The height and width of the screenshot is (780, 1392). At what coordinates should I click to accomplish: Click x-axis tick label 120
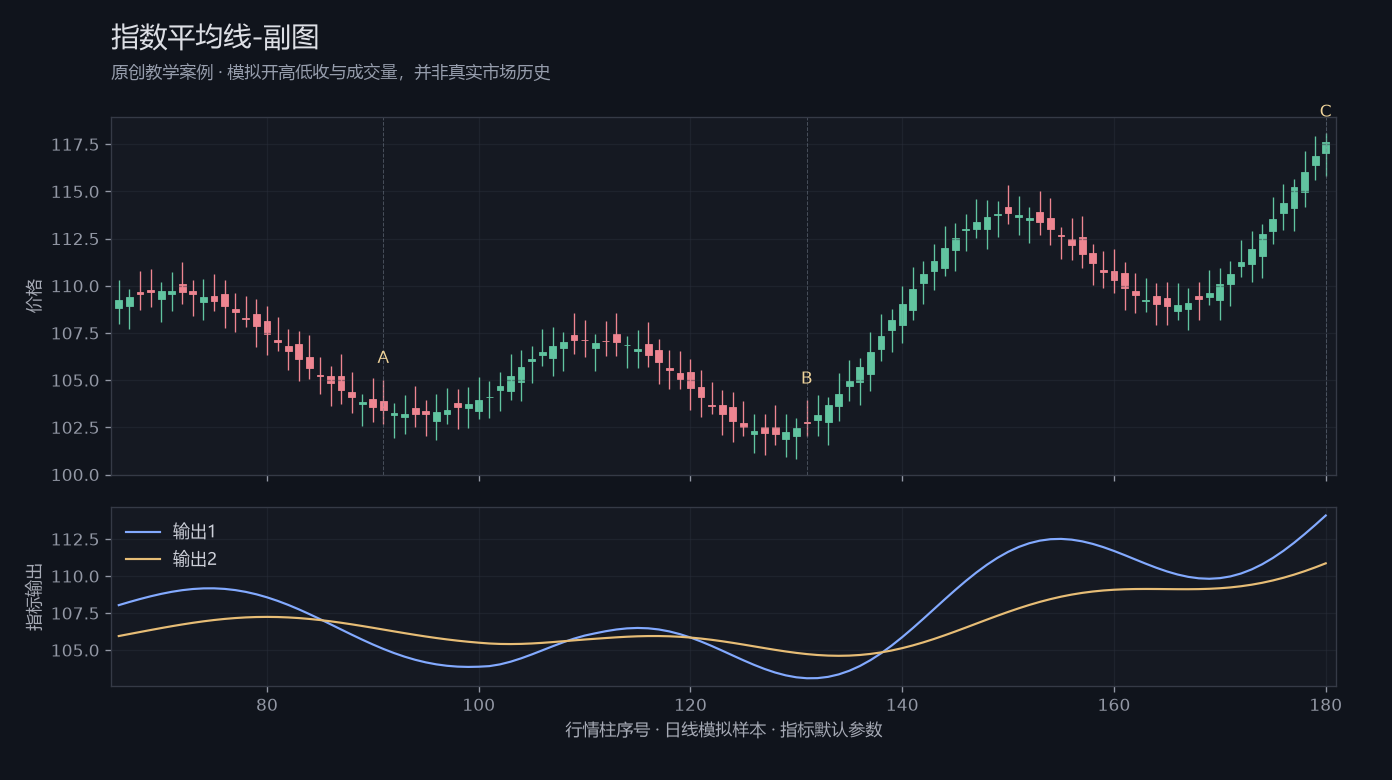(690, 704)
